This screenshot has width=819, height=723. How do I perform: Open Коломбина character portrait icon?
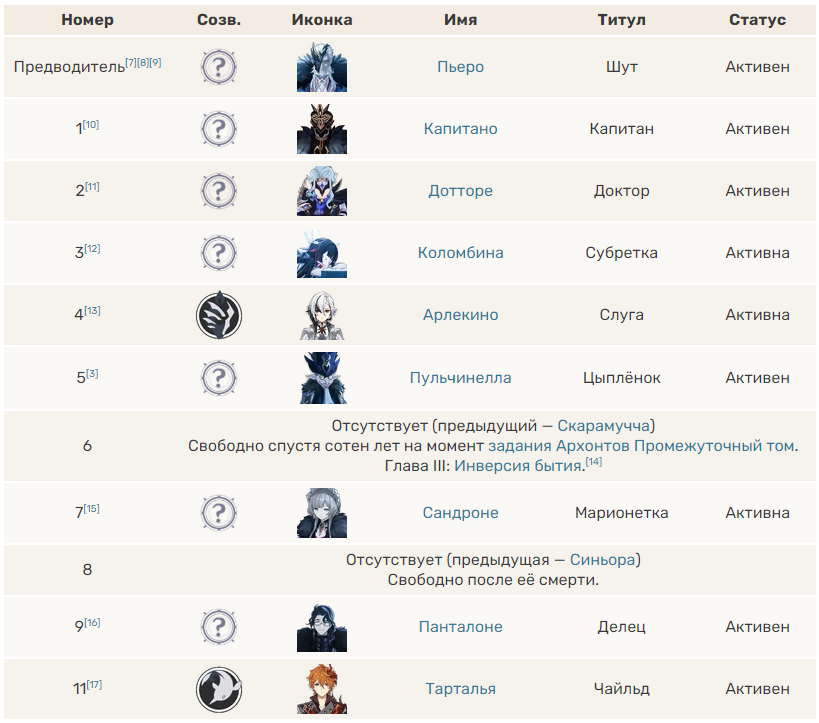tap(322, 253)
